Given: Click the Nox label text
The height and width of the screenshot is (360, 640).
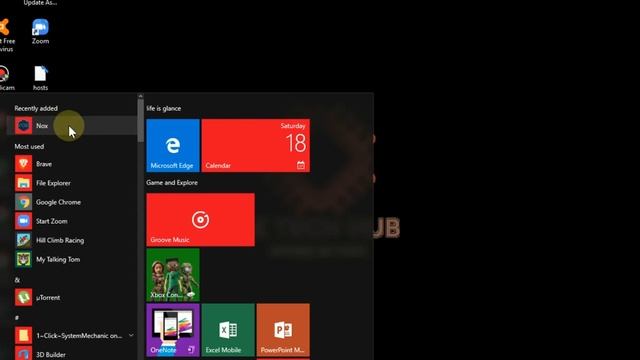Looking at the screenshot, I should [x=42, y=126].
